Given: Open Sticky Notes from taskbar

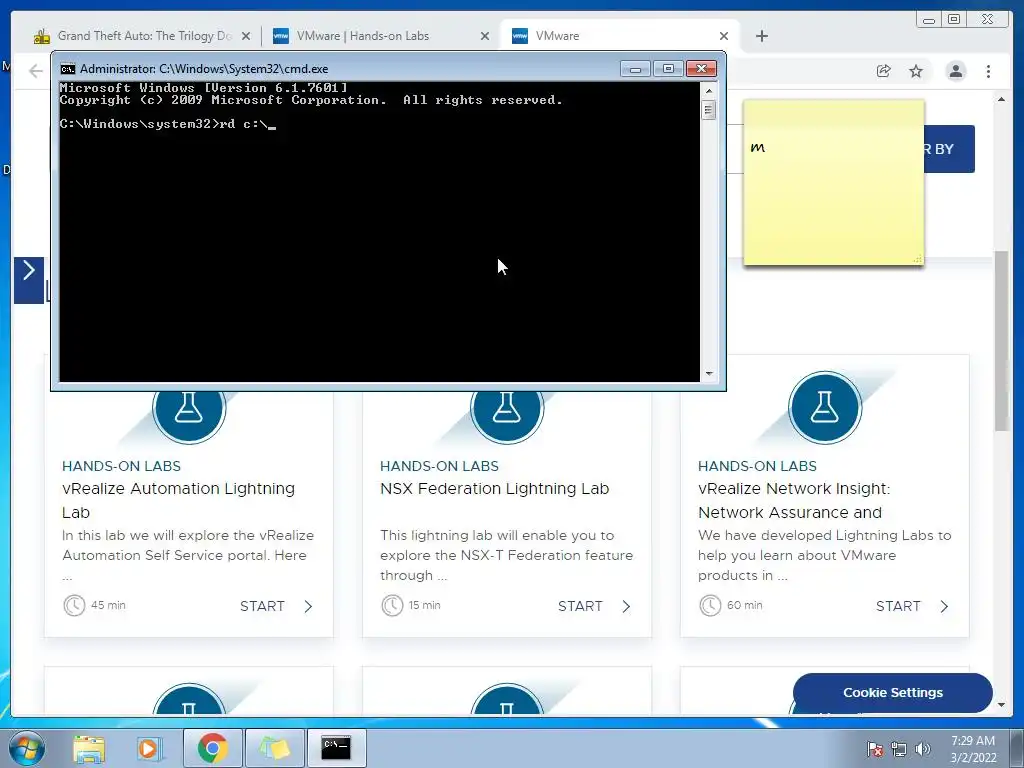Looking at the screenshot, I should [274, 748].
